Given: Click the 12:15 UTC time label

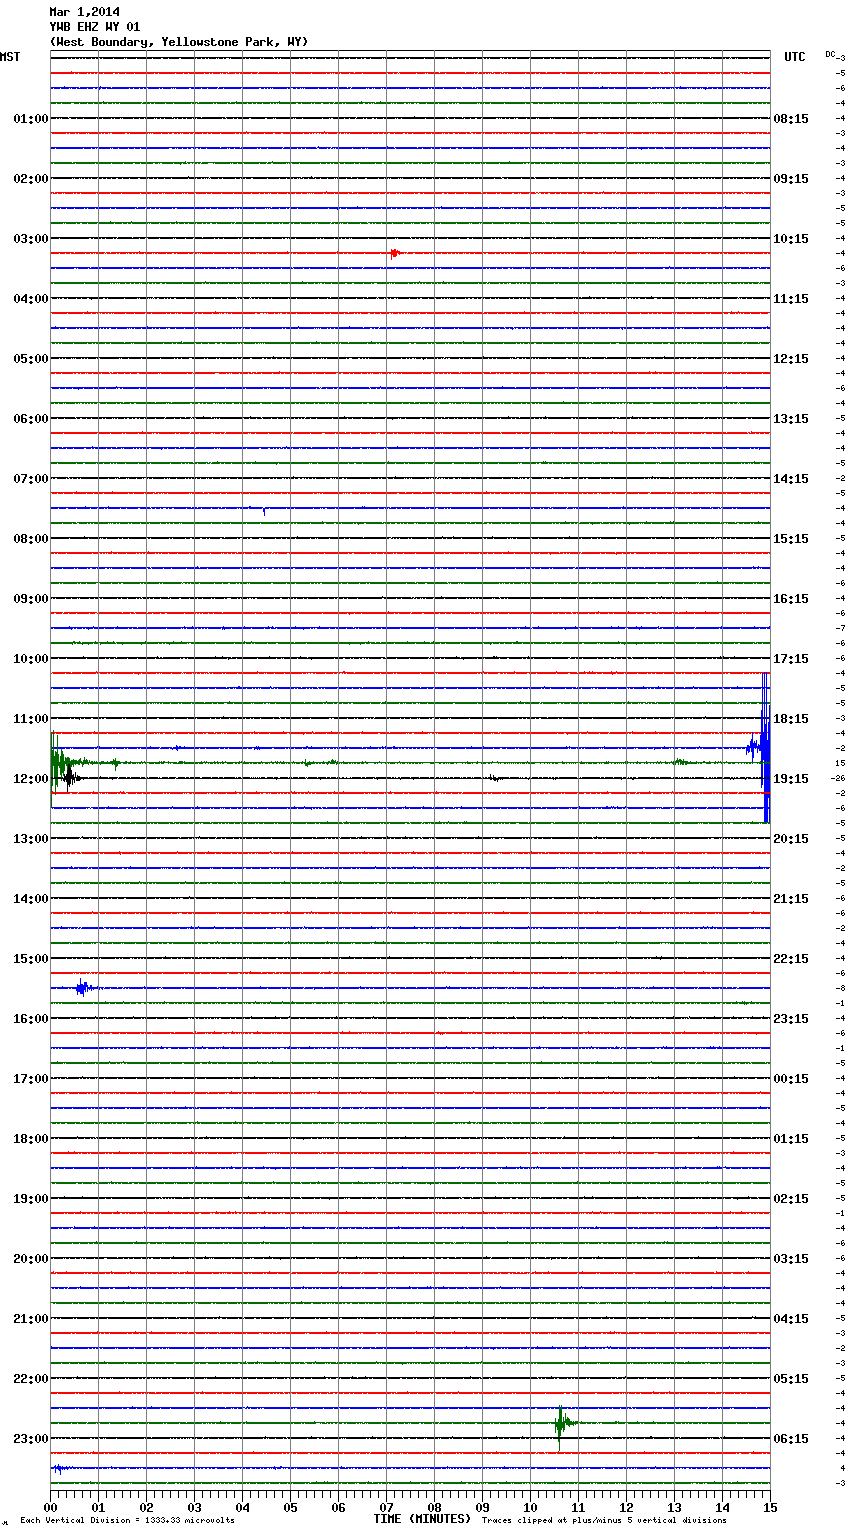Looking at the screenshot, I should point(791,359).
